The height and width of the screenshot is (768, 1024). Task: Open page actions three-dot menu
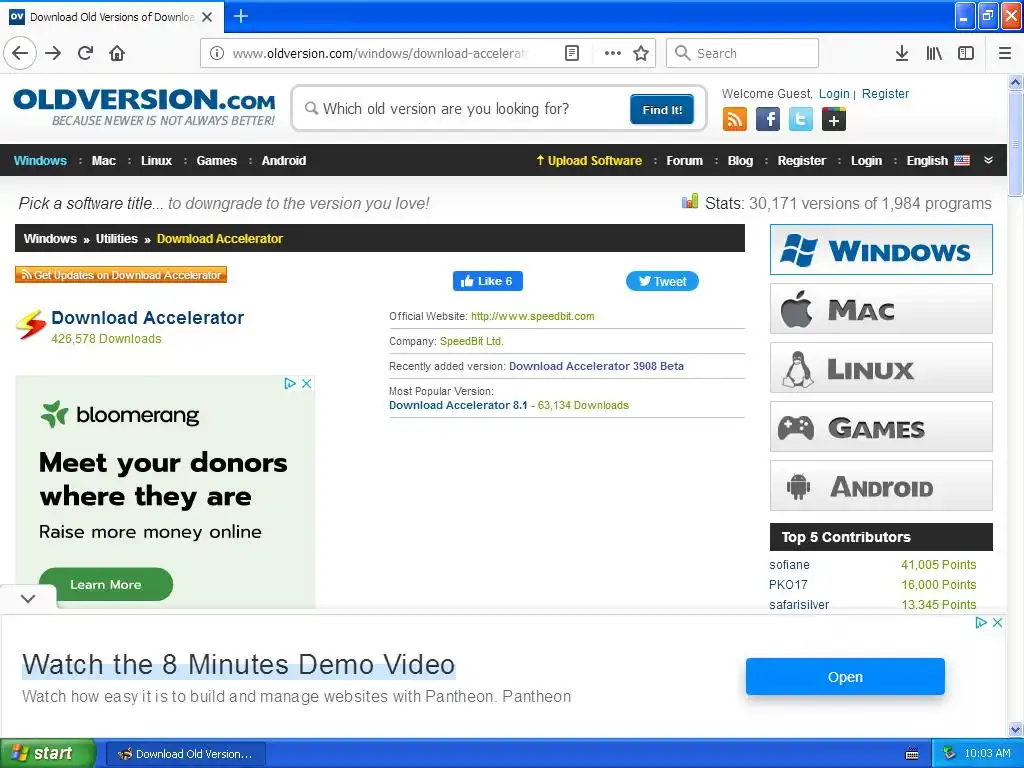[x=612, y=53]
